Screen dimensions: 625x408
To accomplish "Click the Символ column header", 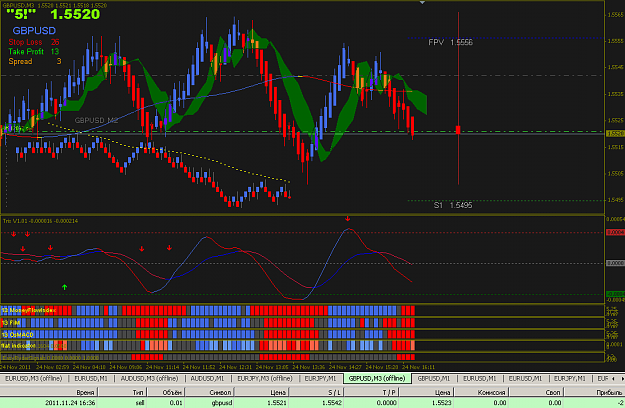I will 210,392.
